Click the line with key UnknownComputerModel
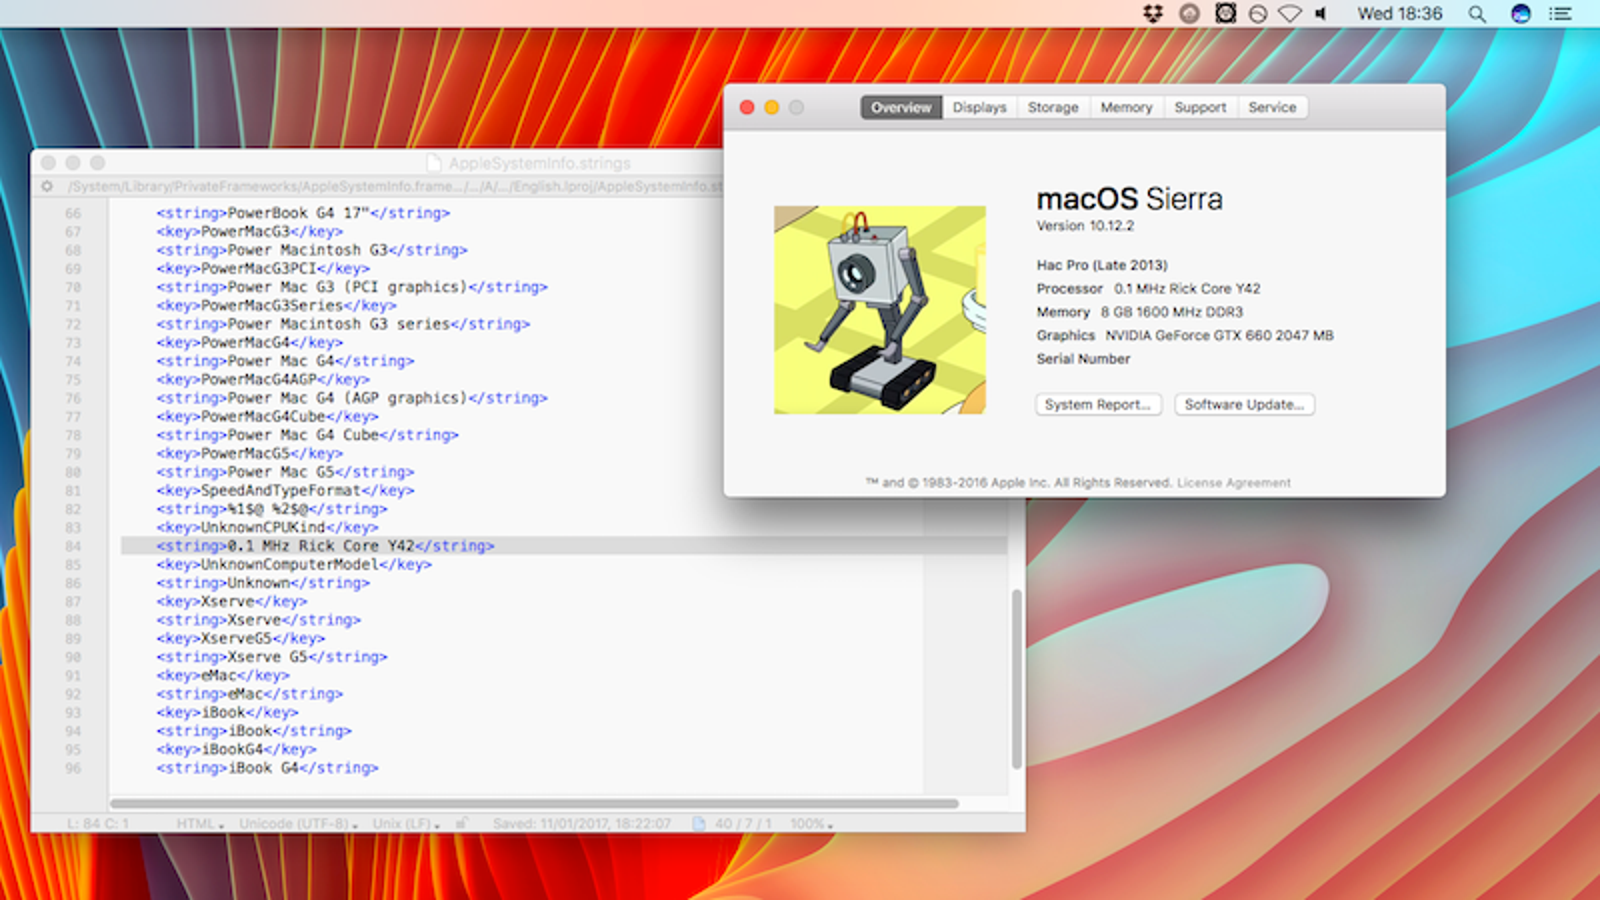This screenshot has width=1600, height=900. (294, 564)
